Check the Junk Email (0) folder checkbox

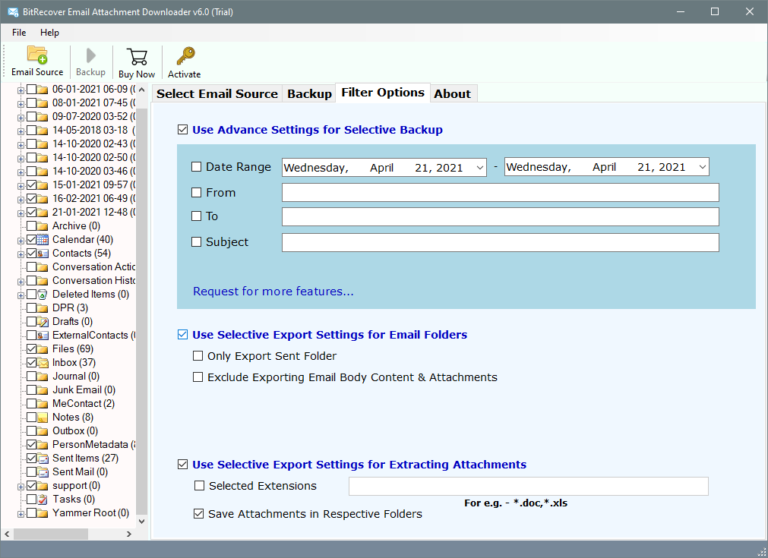click(x=32, y=390)
